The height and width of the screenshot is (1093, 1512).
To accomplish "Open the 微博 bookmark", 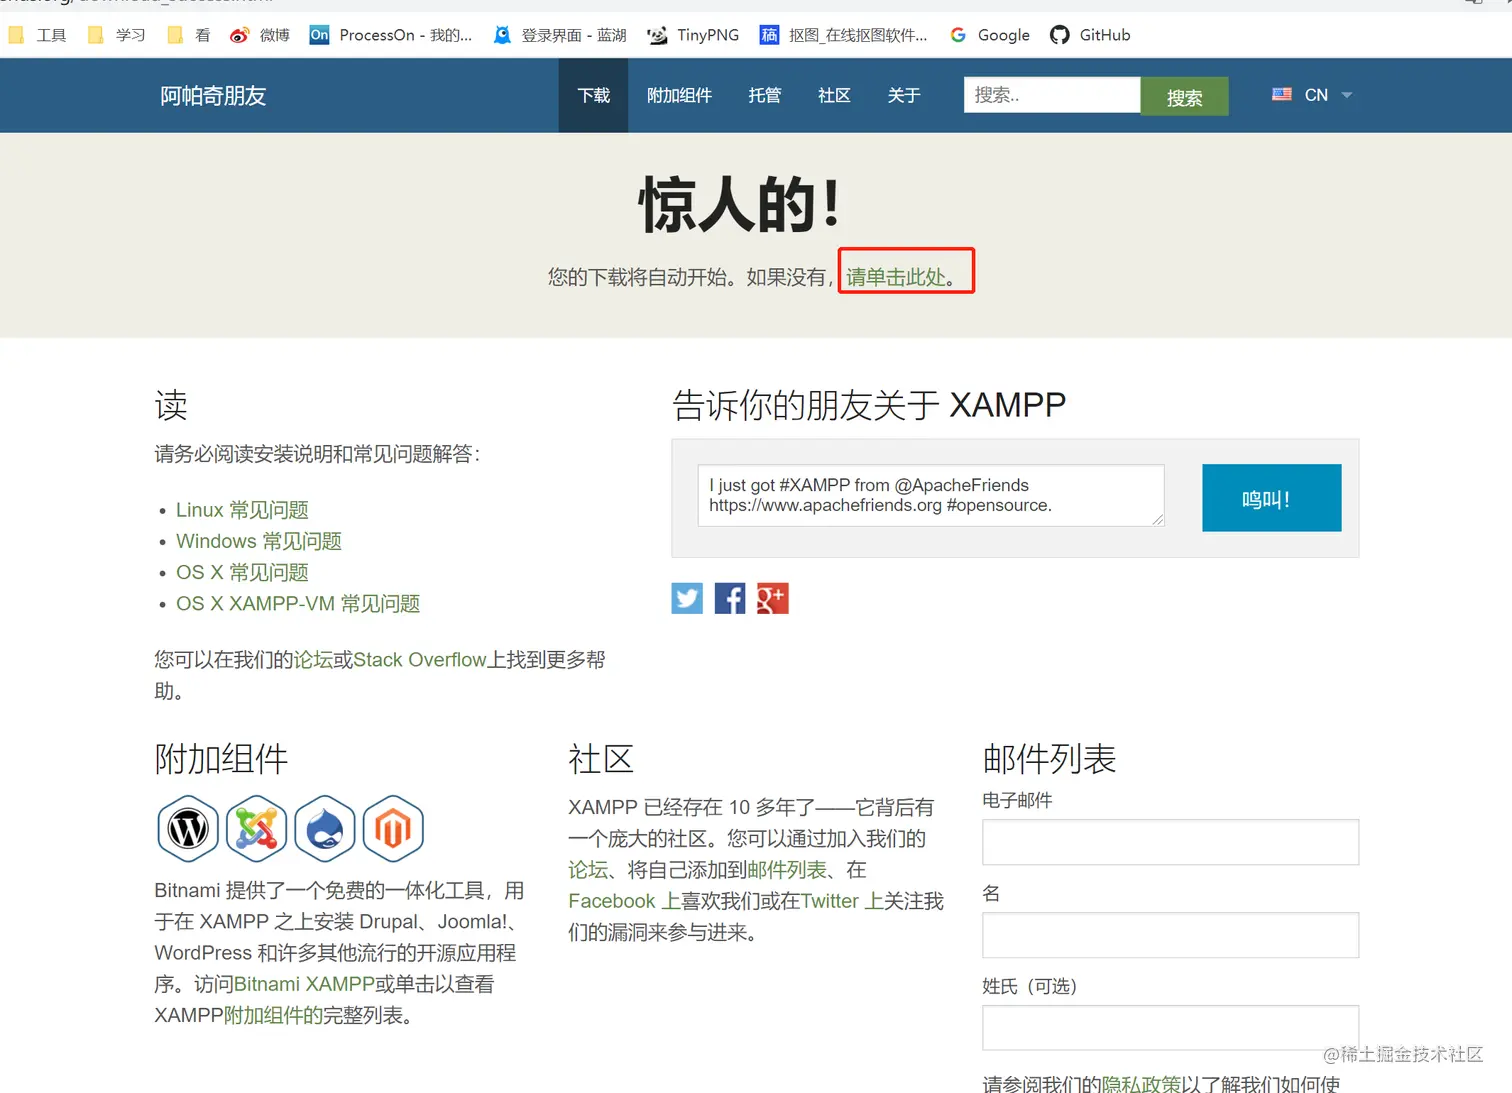I will coord(260,35).
